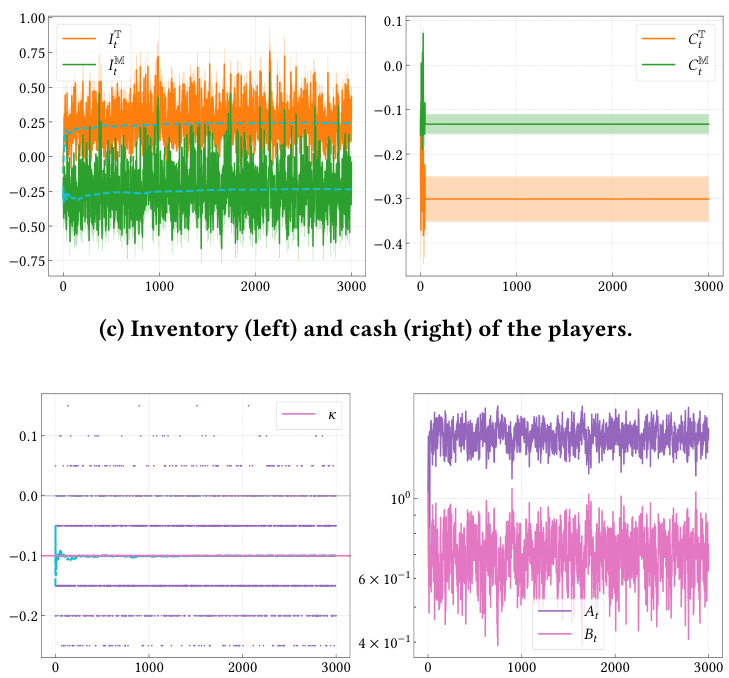Click the κ legend entry
The width and height of the screenshot is (729, 678).
tap(316, 414)
